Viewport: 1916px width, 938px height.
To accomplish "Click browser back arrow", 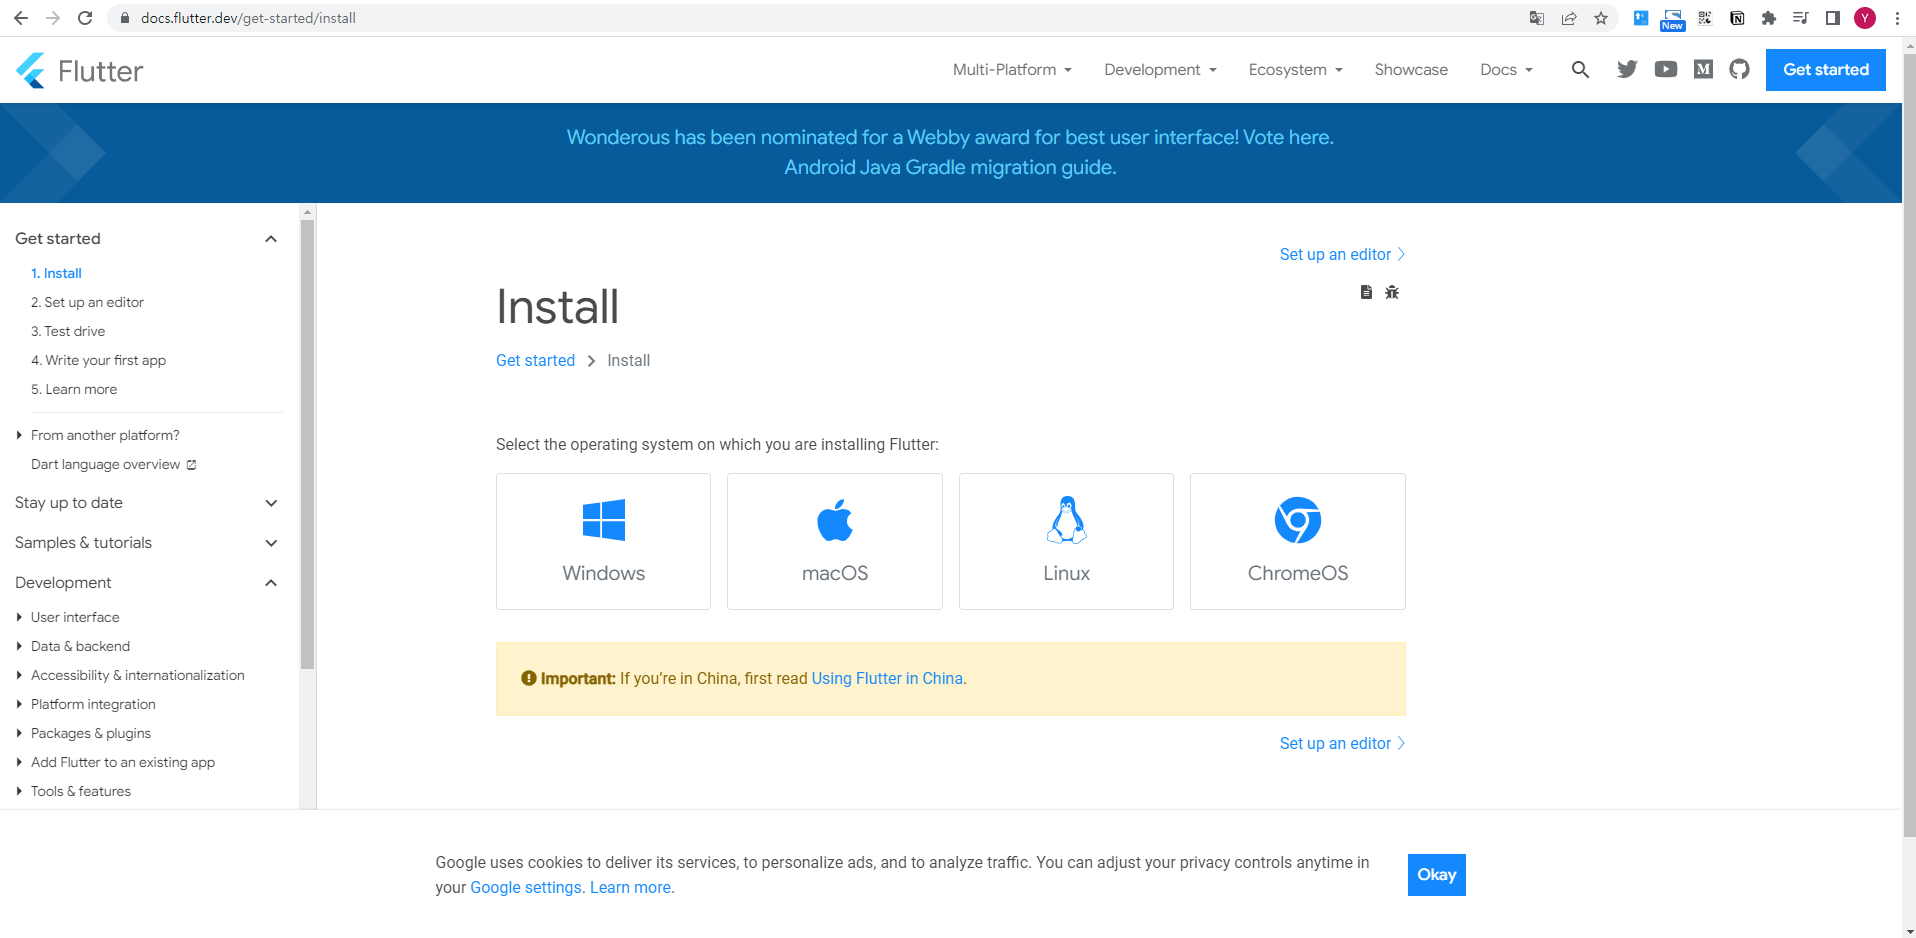I will (x=21, y=18).
